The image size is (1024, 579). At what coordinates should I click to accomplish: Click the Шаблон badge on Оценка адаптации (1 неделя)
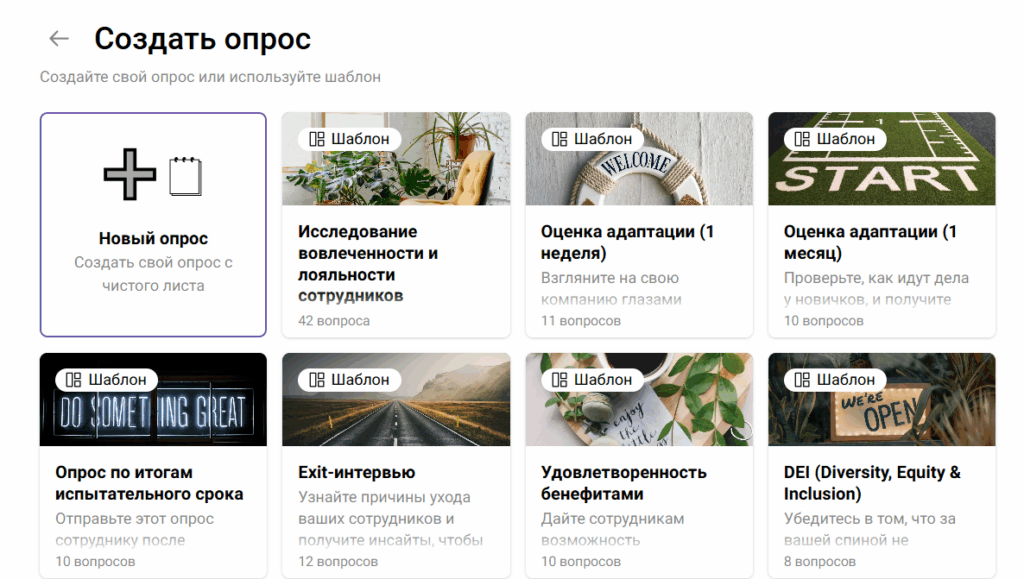pos(594,138)
